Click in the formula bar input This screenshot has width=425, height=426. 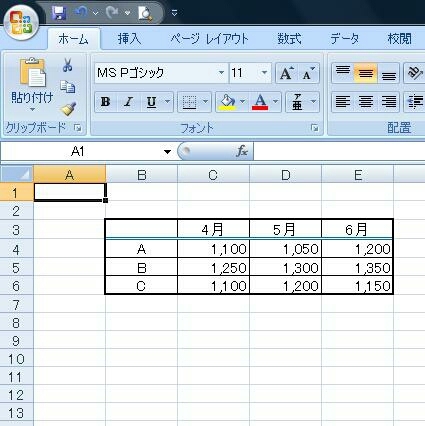pos(339,152)
